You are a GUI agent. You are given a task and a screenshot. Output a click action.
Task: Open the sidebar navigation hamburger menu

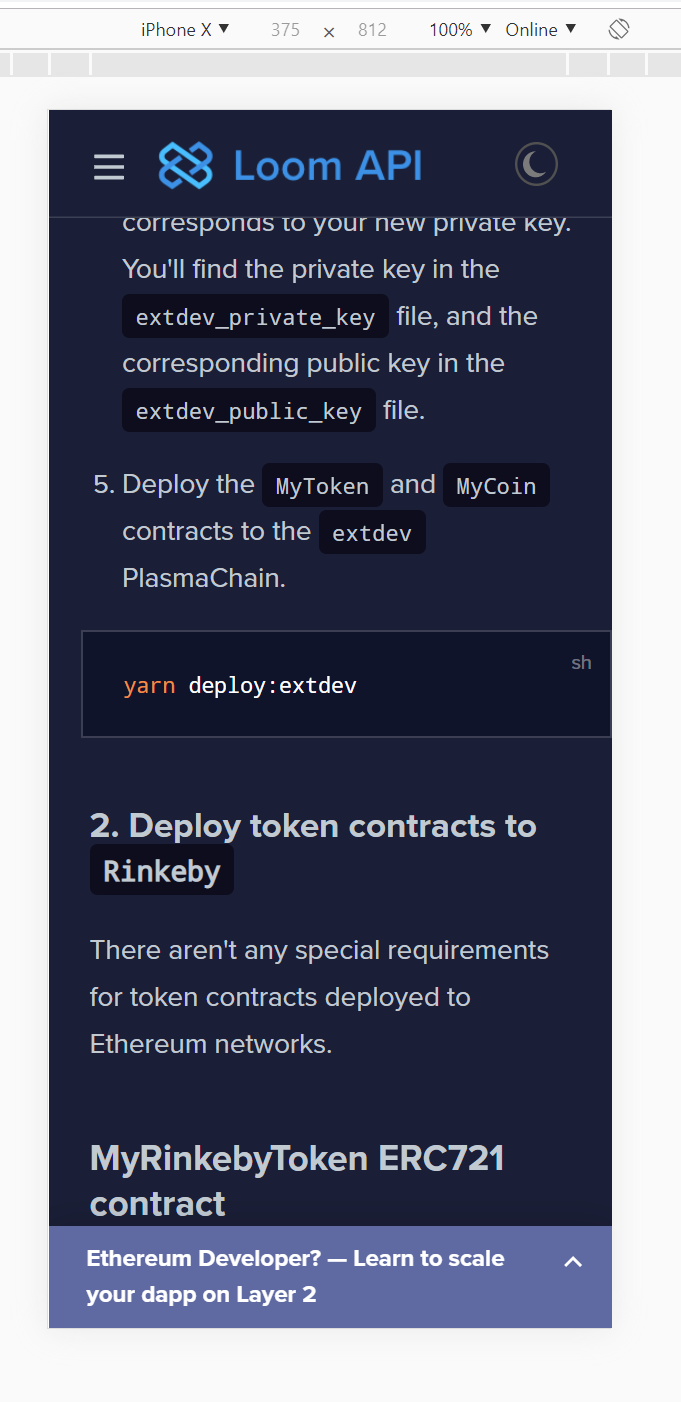[108, 167]
